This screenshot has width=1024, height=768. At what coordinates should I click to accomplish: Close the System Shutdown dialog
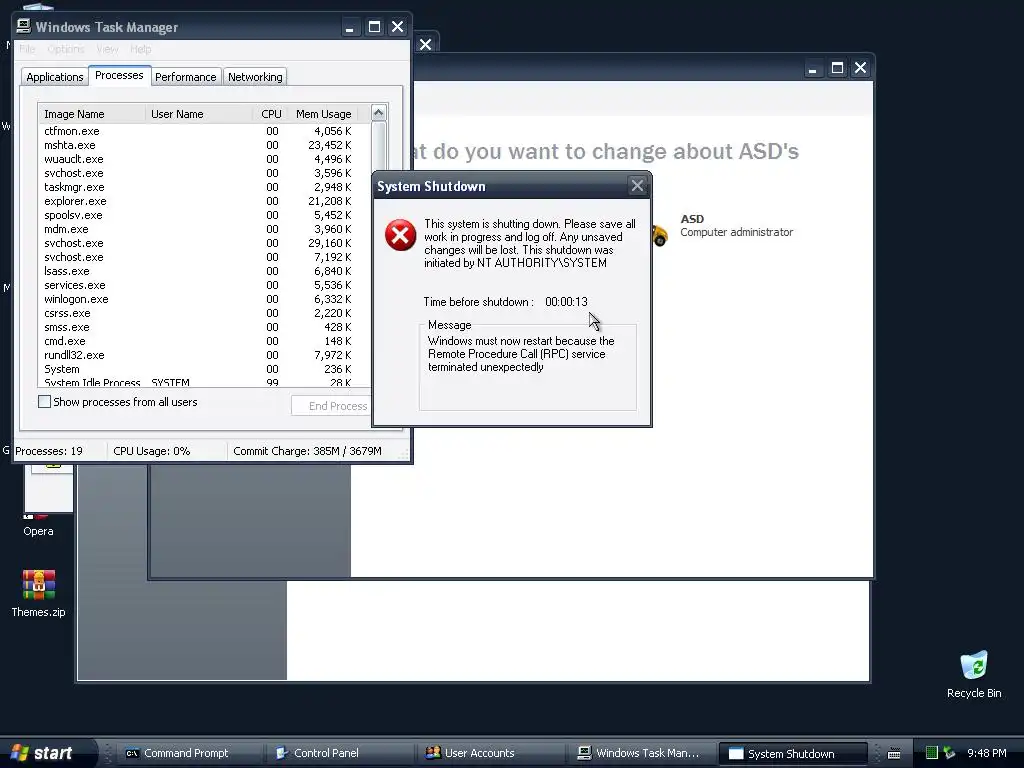pyautogui.click(x=637, y=186)
